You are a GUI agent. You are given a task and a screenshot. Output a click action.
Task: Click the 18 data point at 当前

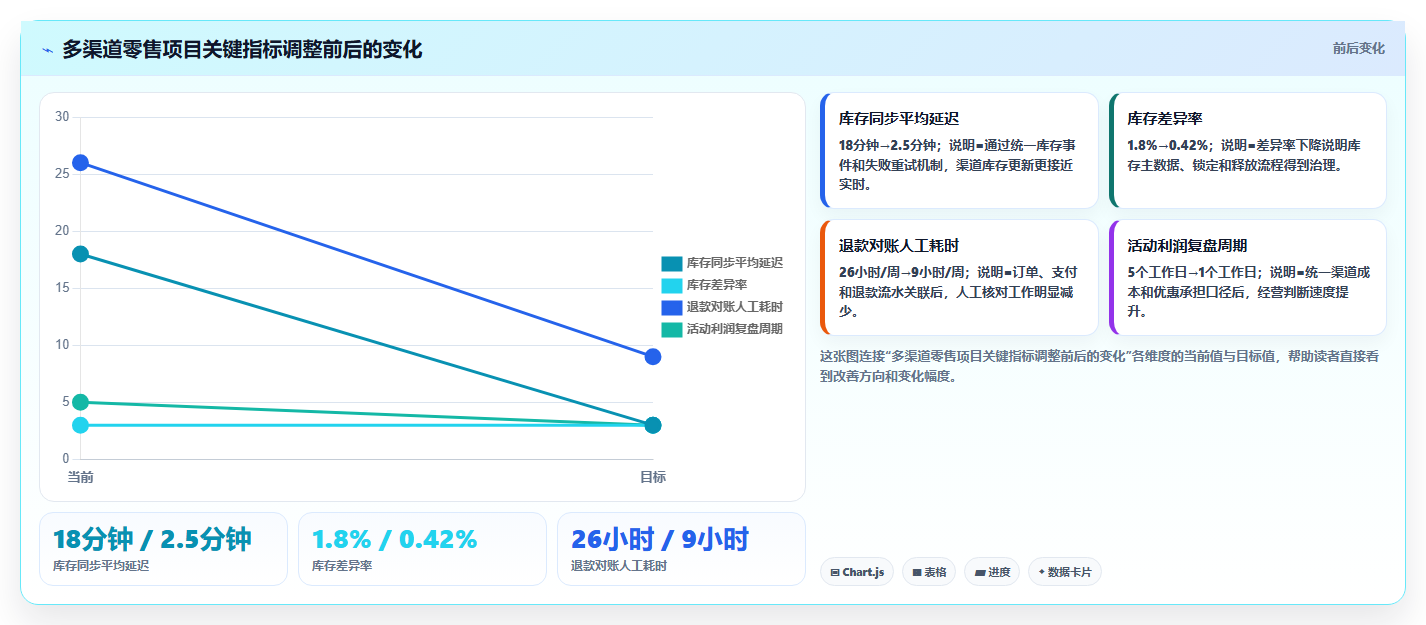(81, 254)
